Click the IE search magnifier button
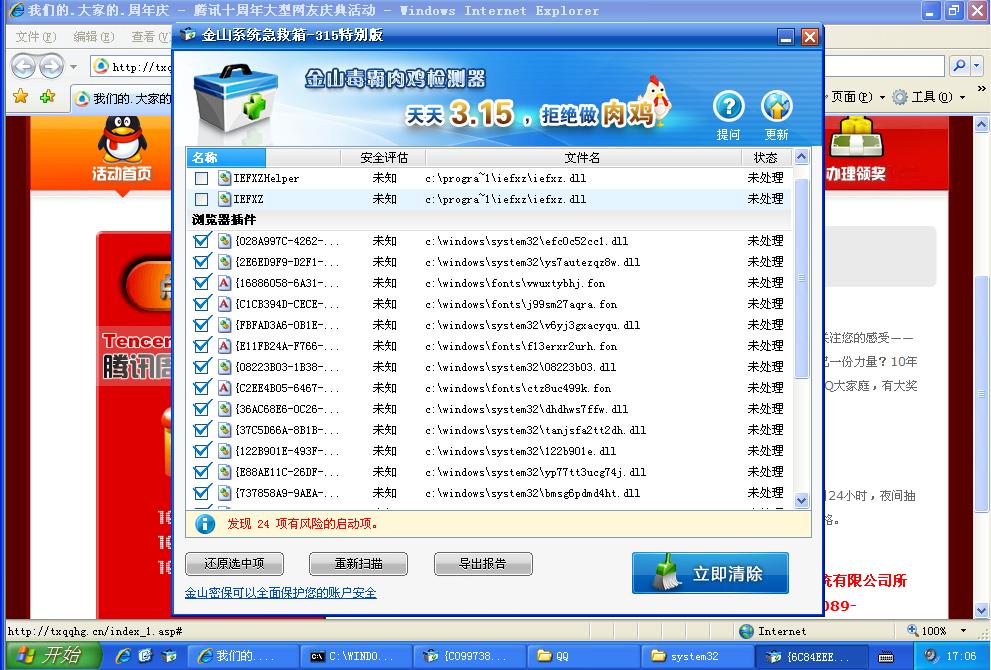Viewport: 991px width, 670px height. pyautogui.click(x=959, y=65)
